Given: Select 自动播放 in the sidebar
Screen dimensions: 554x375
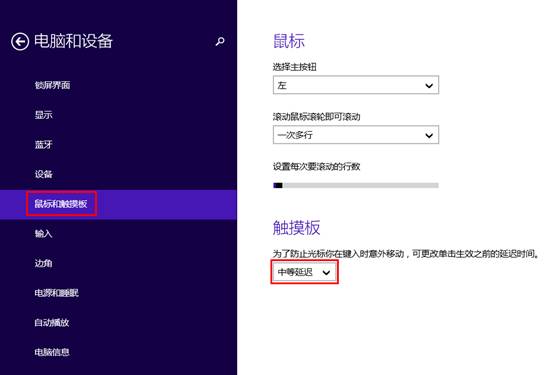Looking at the screenshot, I should pyautogui.click(x=52, y=323).
